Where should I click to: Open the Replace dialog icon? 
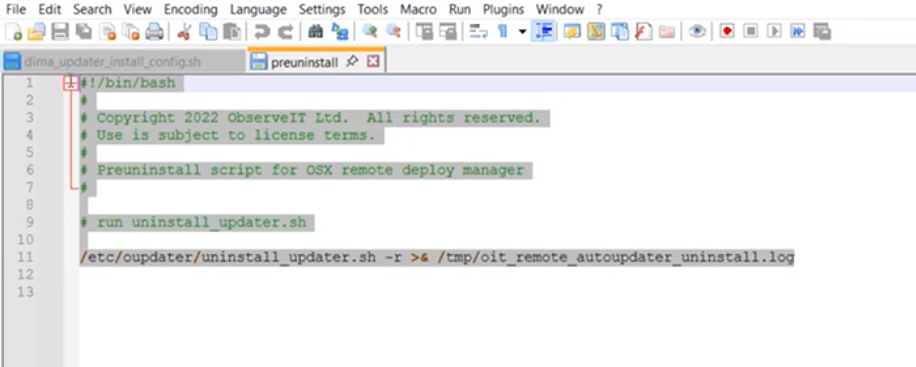pyautogui.click(x=339, y=32)
